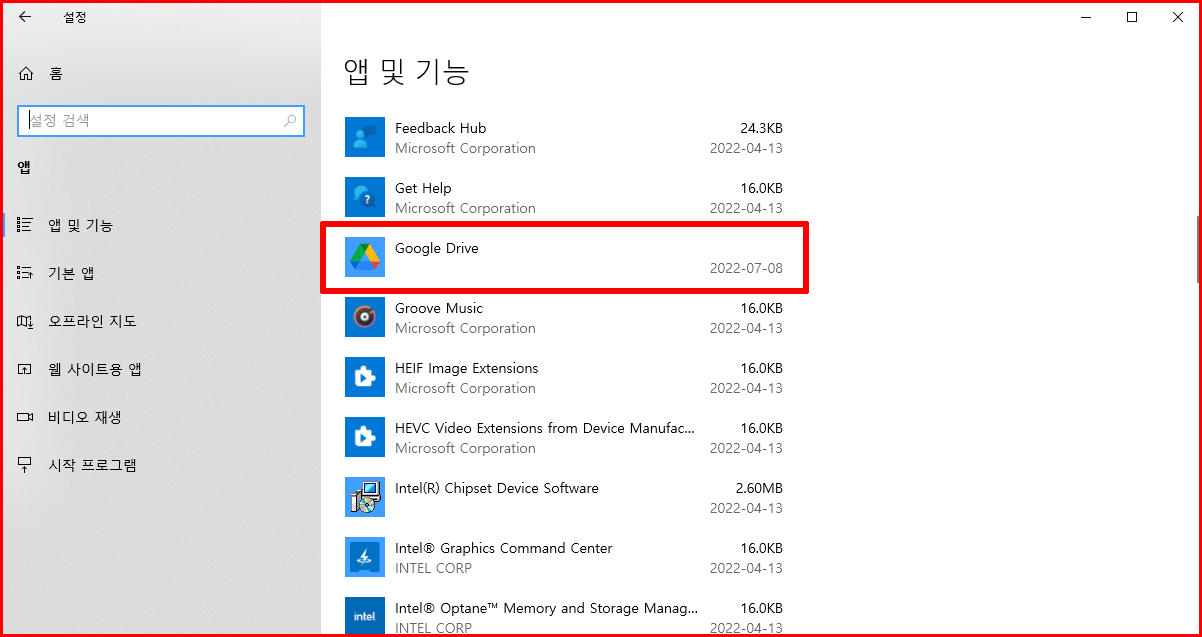Select HEVC Video Extensions from Device entry
The width and height of the screenshot is (1202, 637).
click(545, 428)
